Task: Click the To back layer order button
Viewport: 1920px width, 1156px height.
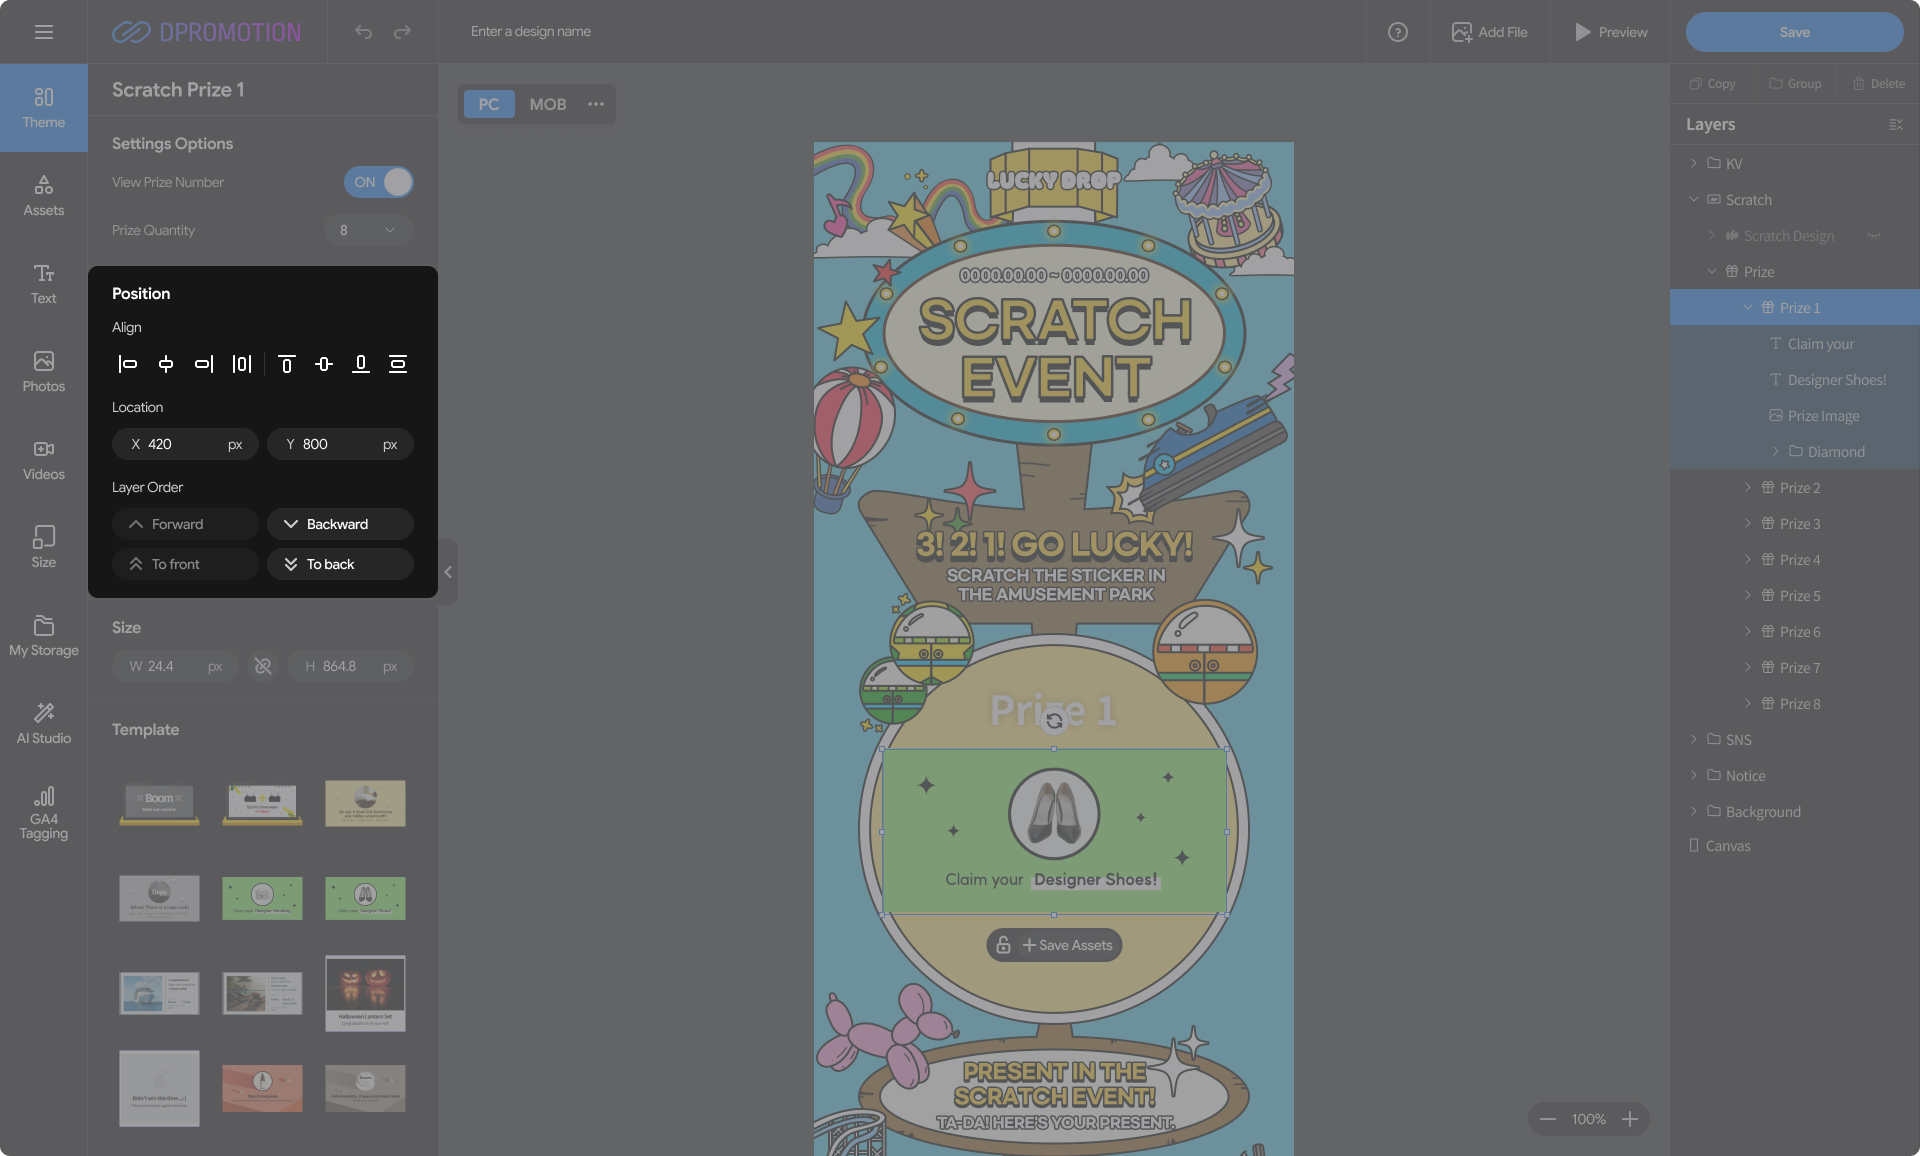Action: coord(340,564)
